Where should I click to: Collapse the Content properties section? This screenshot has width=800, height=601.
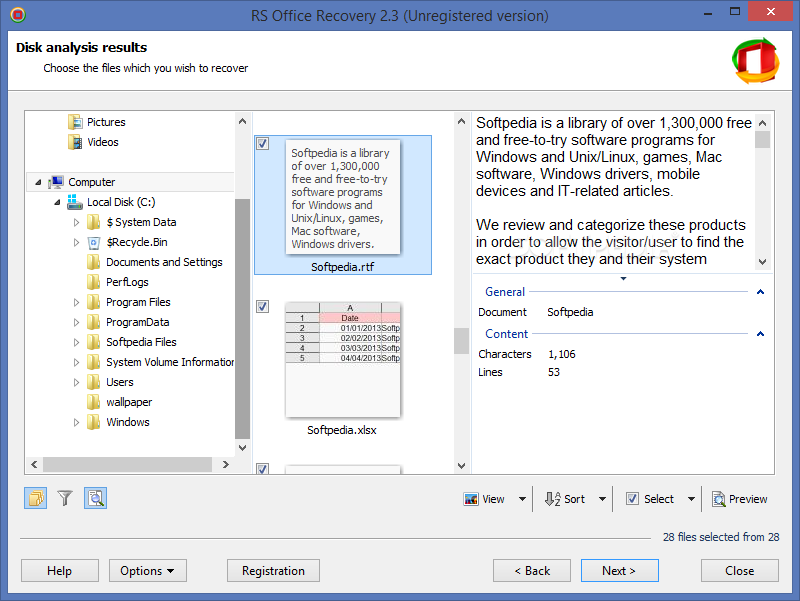click(760, 334)
